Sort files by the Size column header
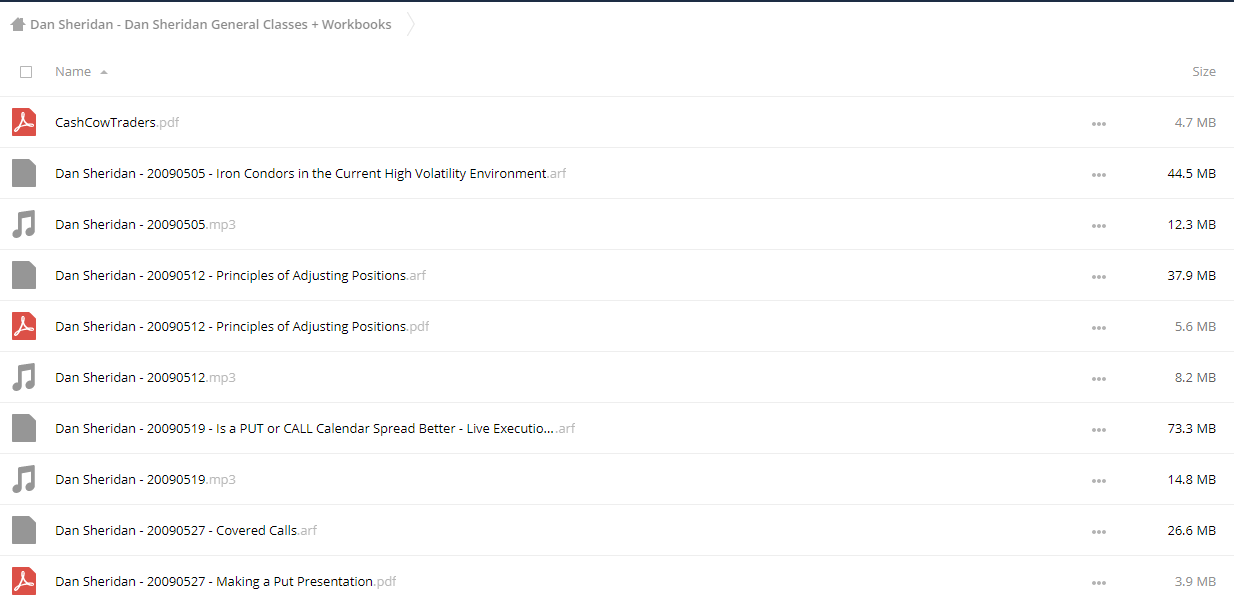 point(1204,72)
